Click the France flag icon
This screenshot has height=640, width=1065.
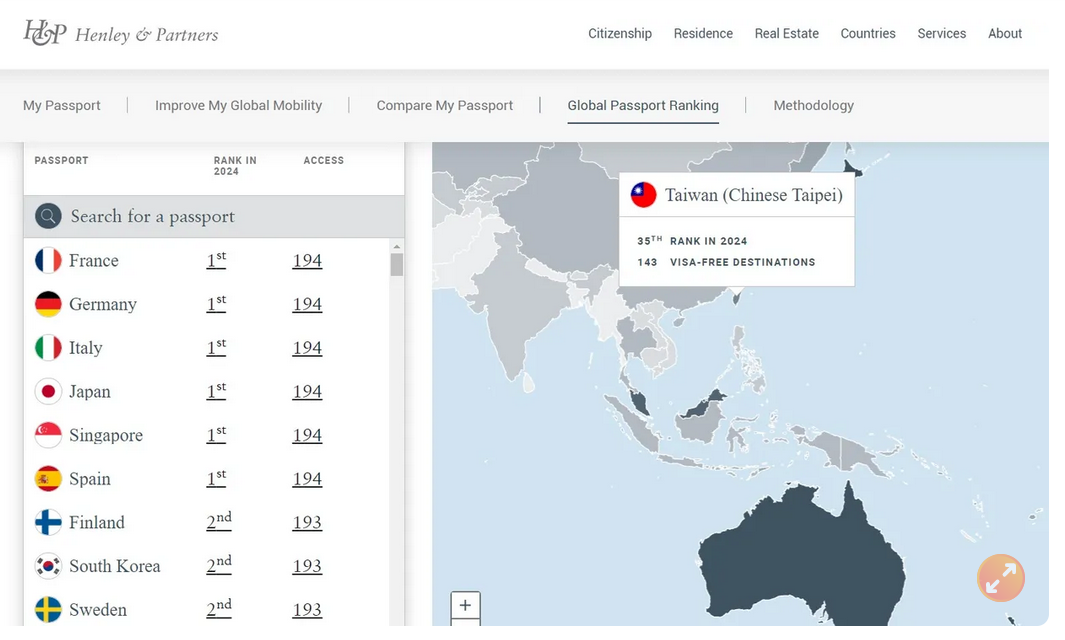click(48, 260)
